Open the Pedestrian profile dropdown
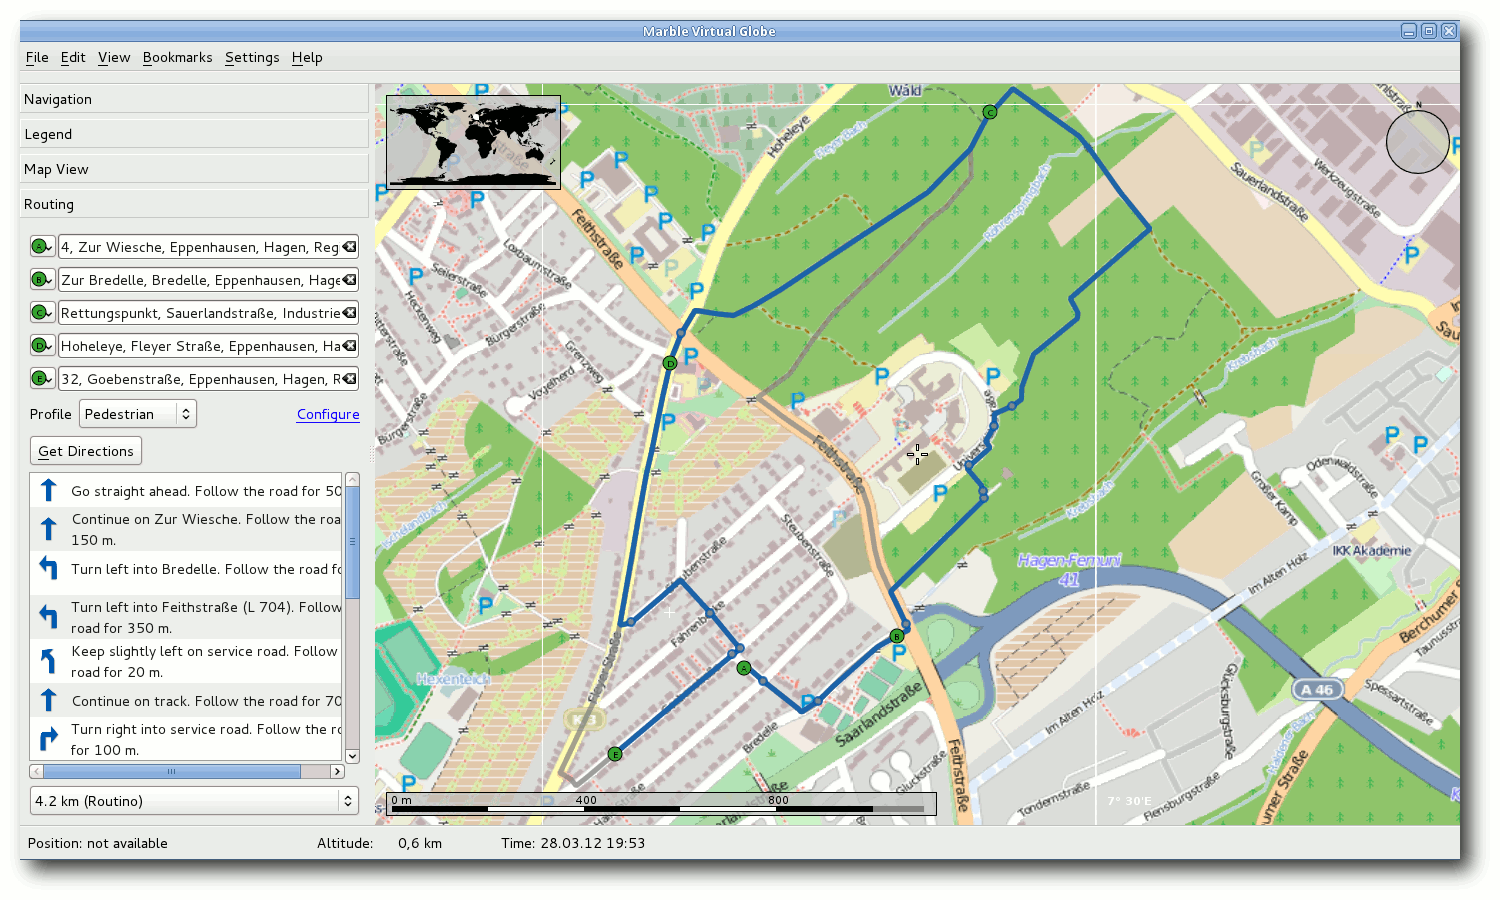 tap(138, 414)
